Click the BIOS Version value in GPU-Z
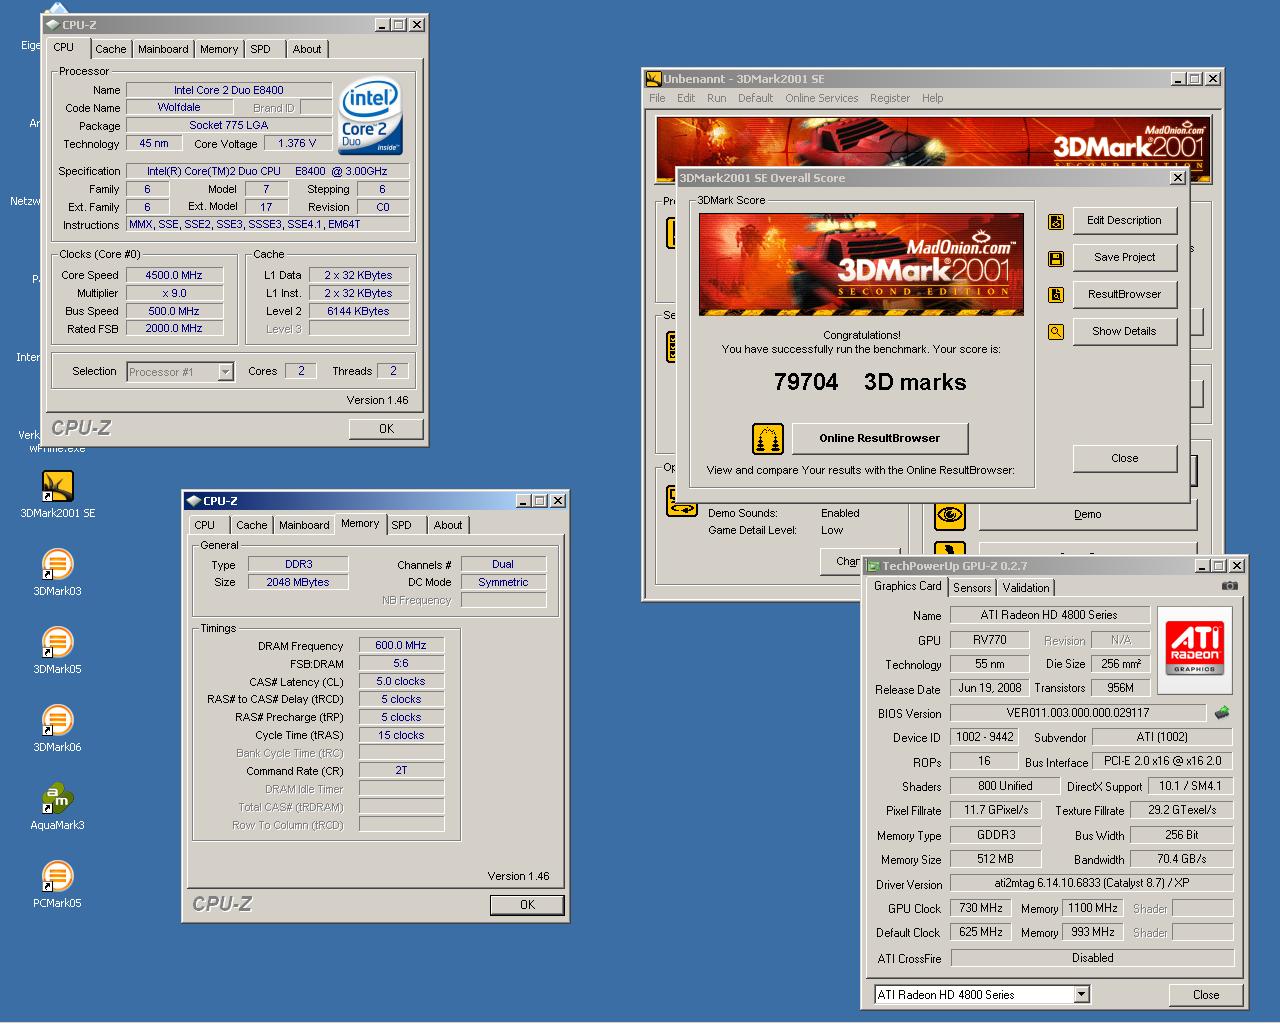This screenshot has height=1024, width=1280. click(x=1077, y=714)
